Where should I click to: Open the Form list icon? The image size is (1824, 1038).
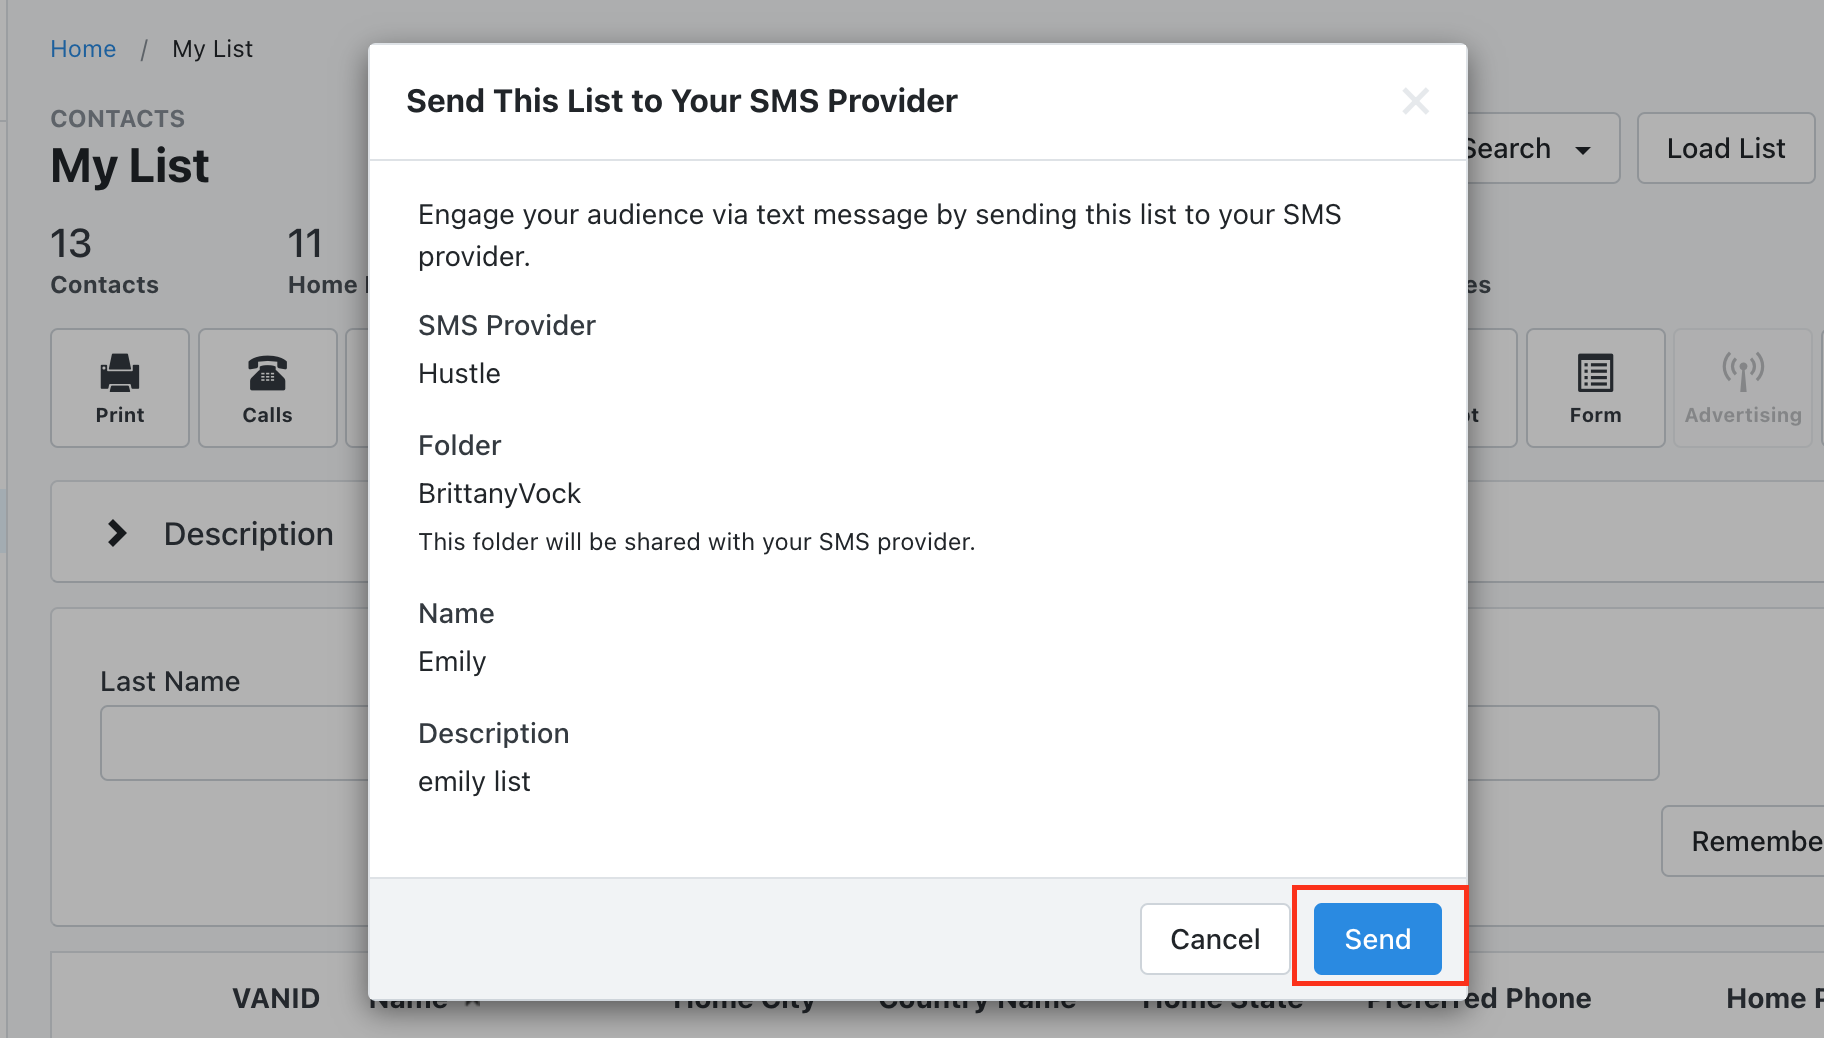click(x=1595, y=373)
